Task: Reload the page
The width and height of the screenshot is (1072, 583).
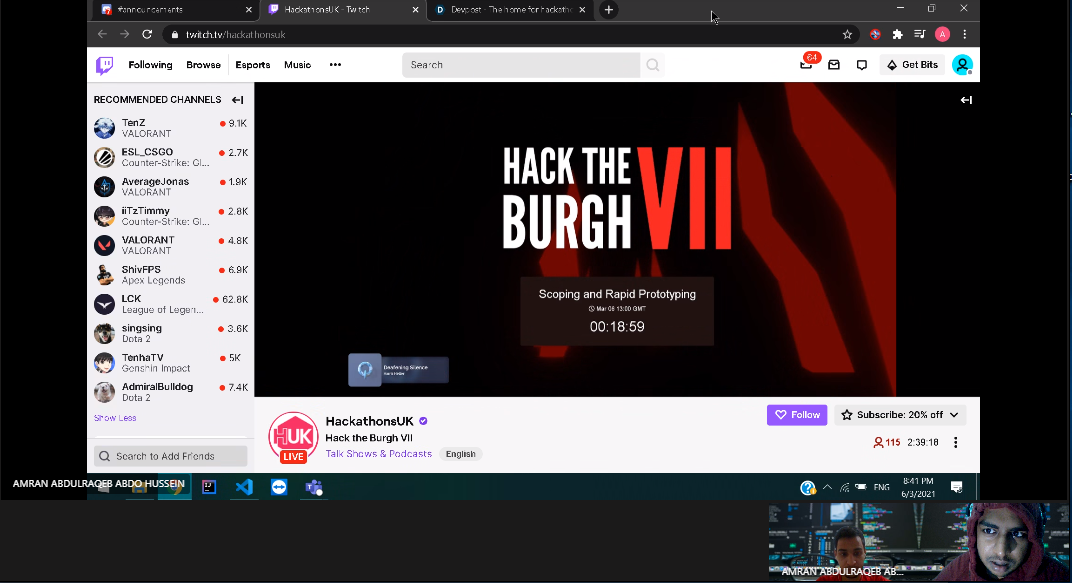Action: (x=147, y=34)
